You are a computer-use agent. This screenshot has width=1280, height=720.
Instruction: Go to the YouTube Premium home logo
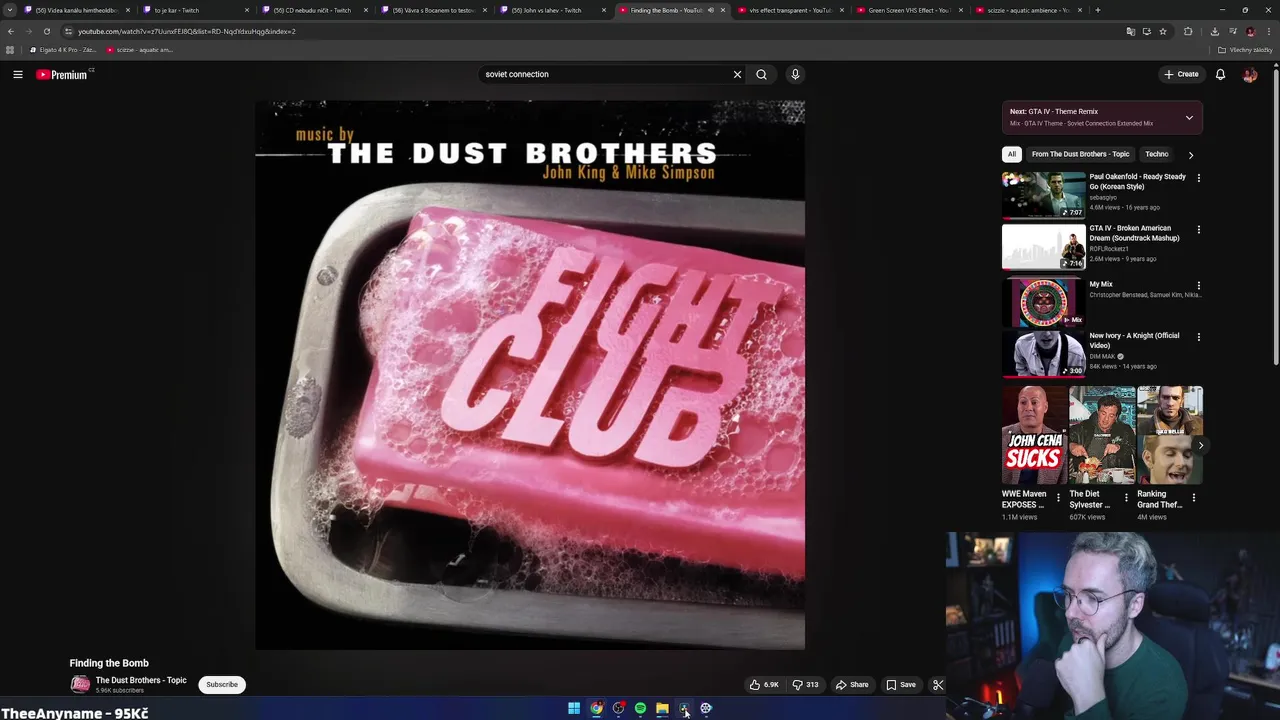pos(62,74)
